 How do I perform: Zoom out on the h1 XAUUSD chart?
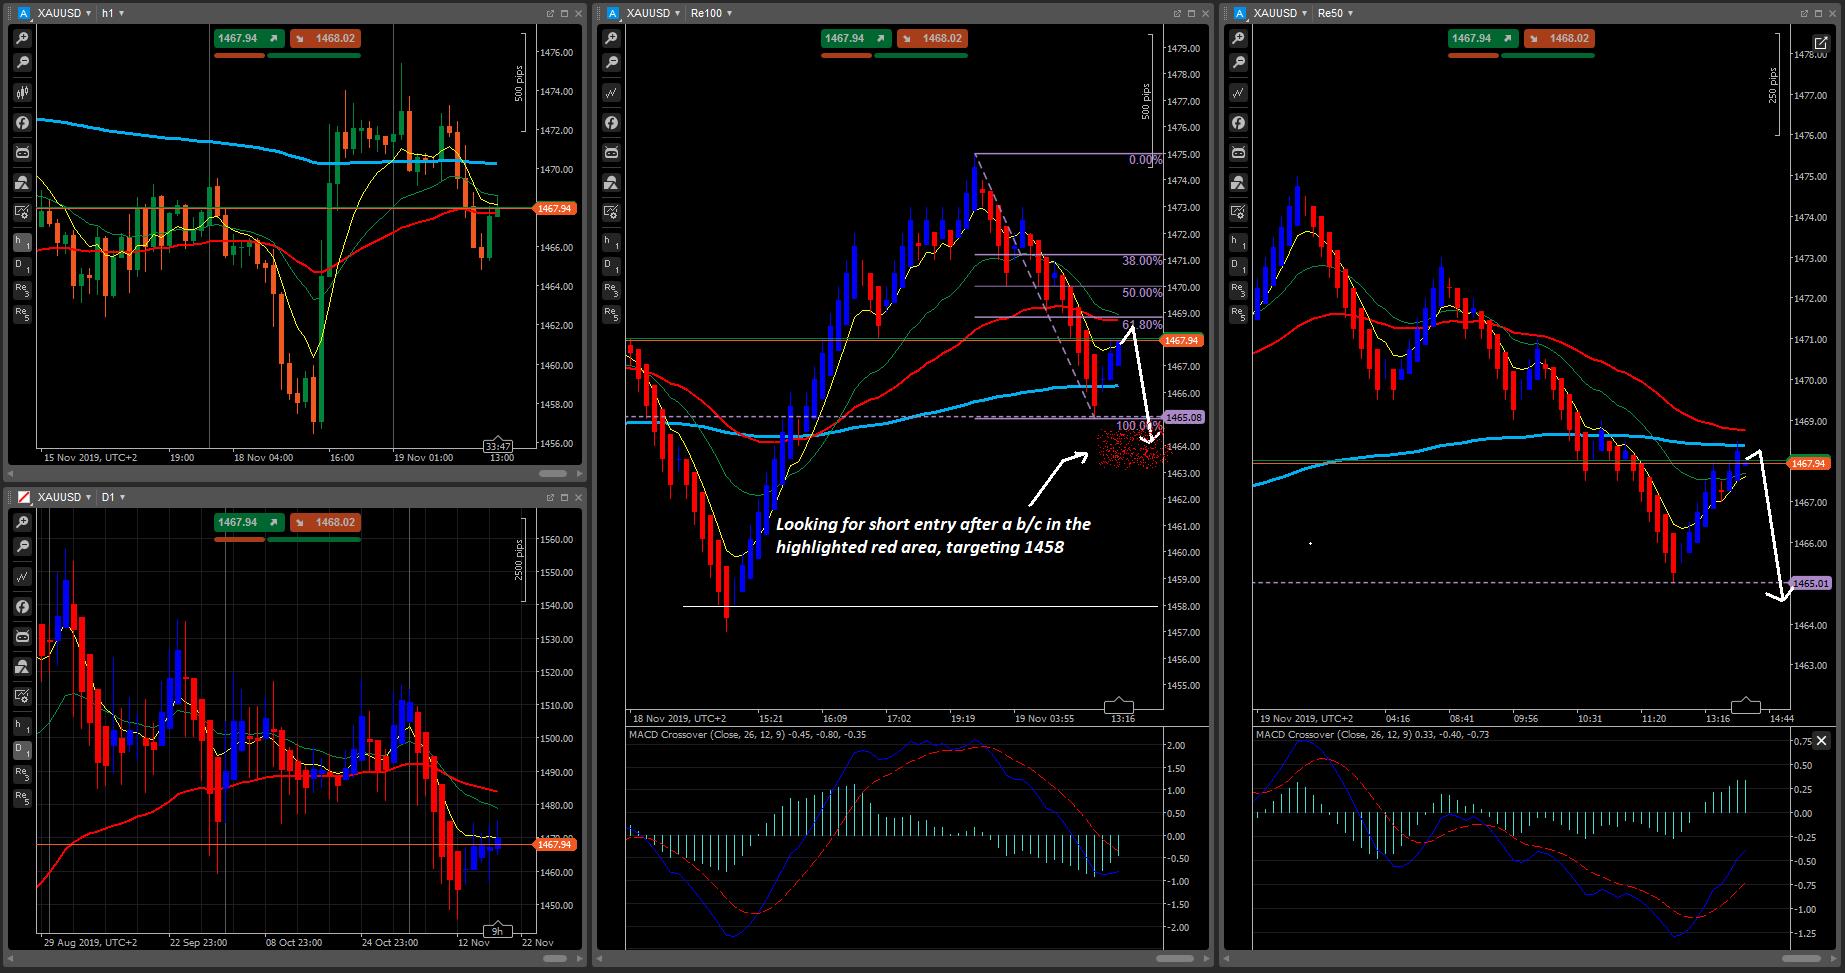click(x=22, y=62)
